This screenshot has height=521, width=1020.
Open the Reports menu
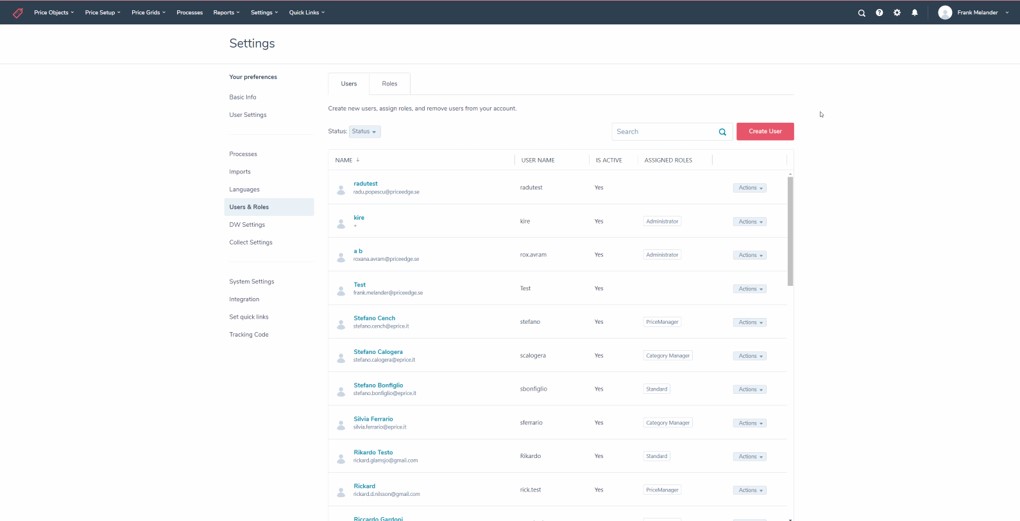click(x=226, y=12)
